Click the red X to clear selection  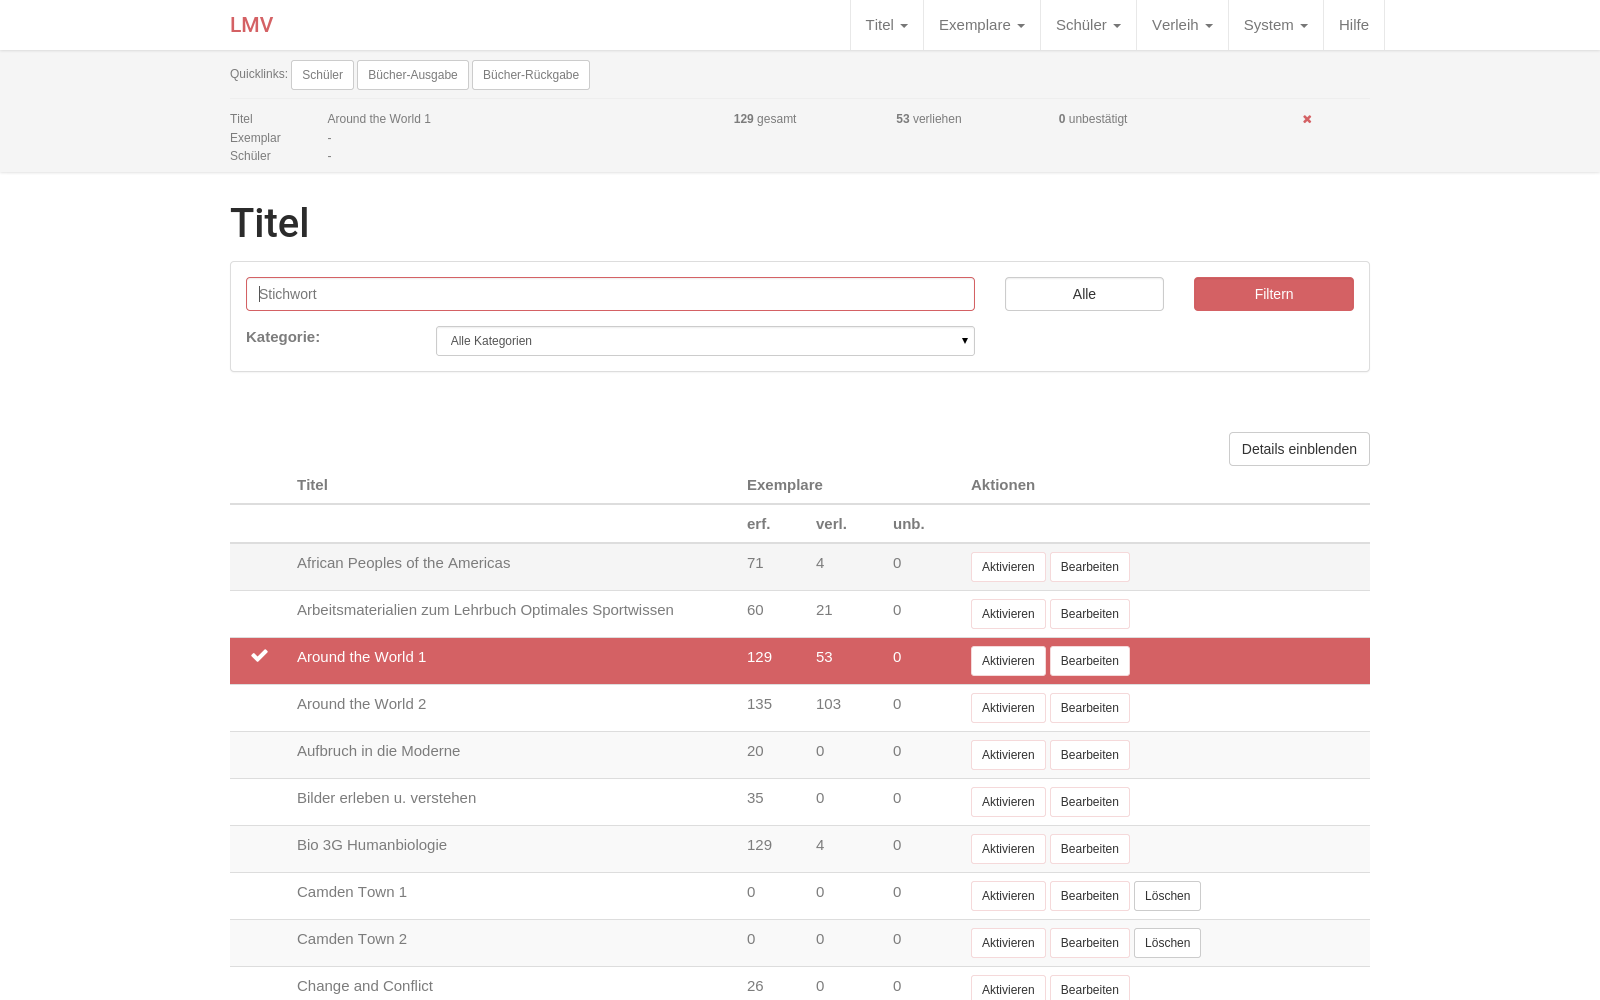click(1306, 119)
